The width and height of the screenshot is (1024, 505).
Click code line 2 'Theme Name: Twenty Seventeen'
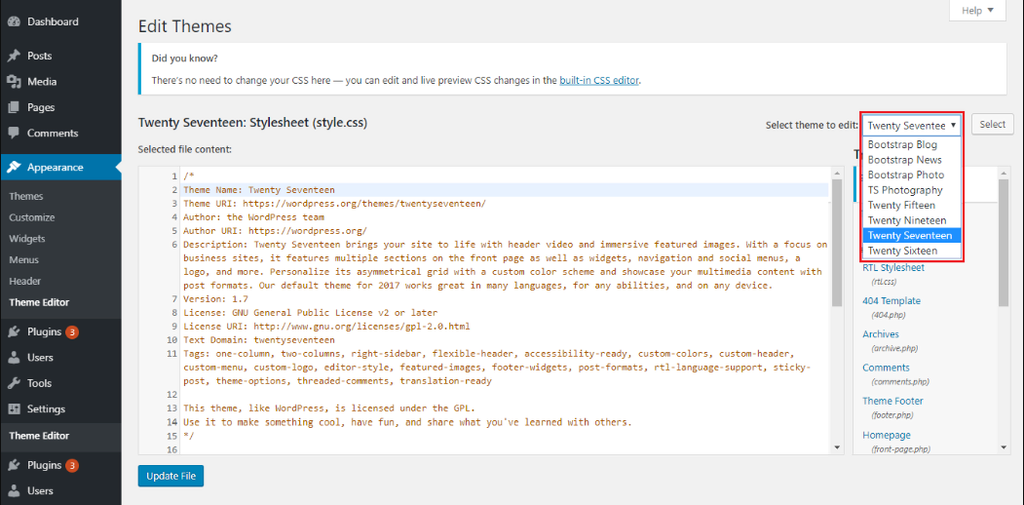[x=259, y=190]
